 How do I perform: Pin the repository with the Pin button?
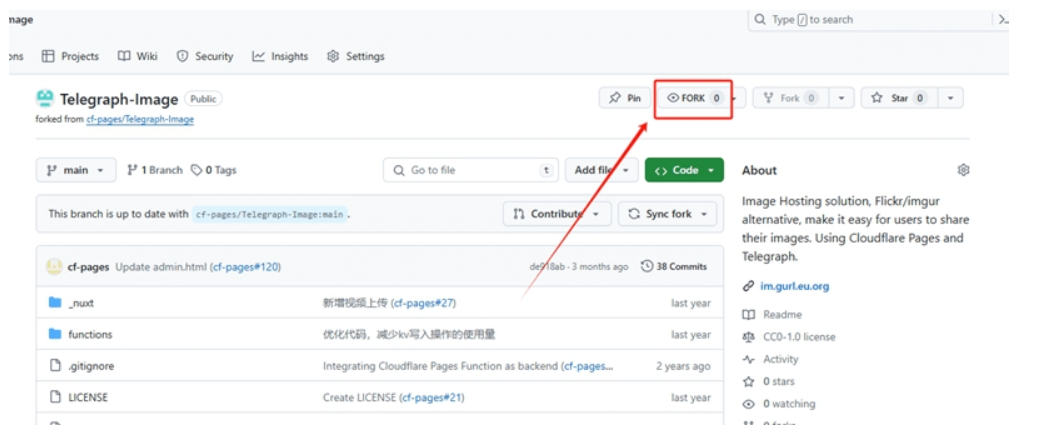(625, 98)
